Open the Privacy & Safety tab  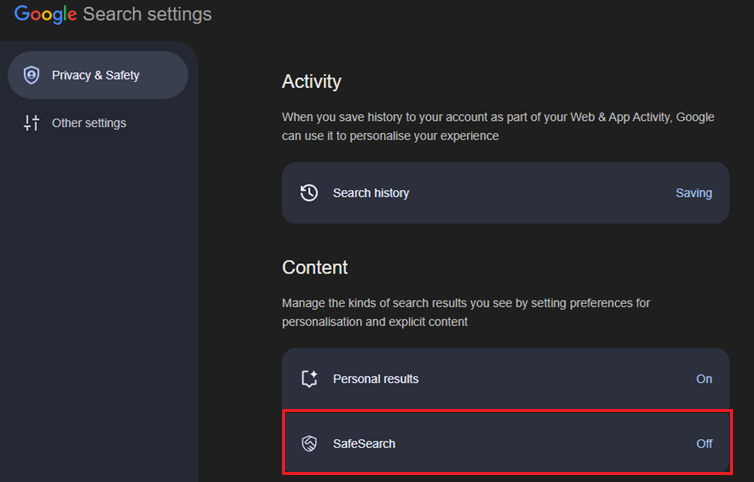pyautogui.click(x=98, y=75)
